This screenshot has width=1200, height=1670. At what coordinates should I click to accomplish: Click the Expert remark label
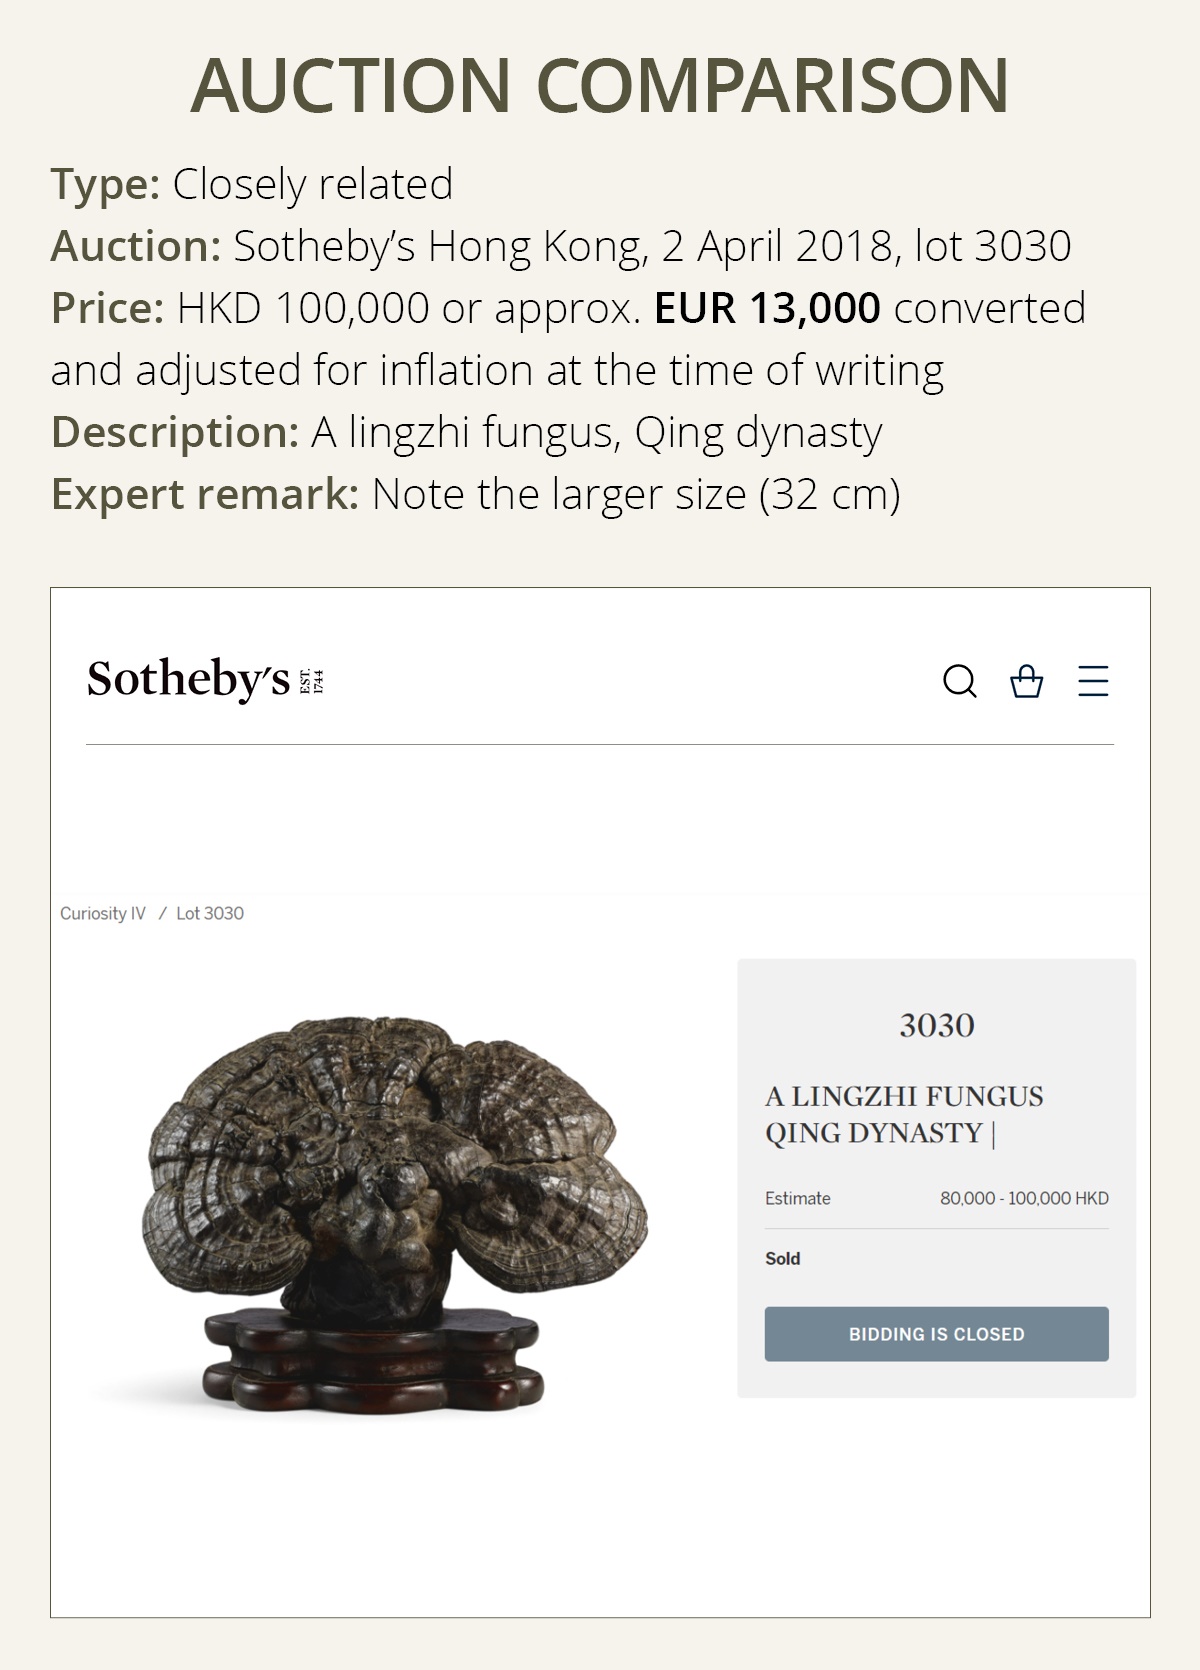click(204, 494)
